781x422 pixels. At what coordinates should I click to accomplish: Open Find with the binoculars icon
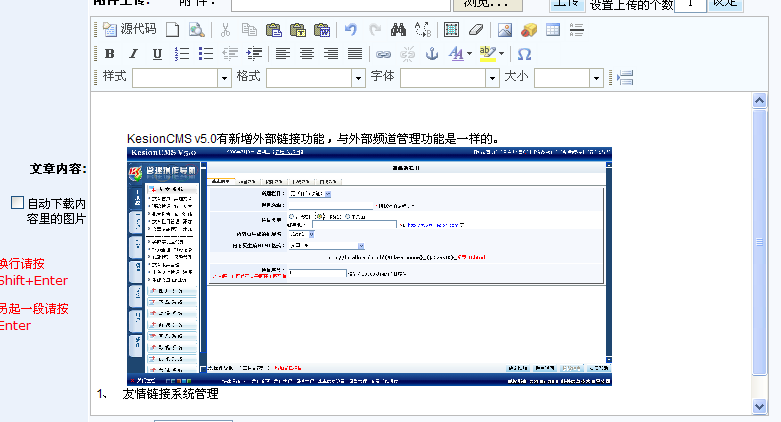pos(398,30)
